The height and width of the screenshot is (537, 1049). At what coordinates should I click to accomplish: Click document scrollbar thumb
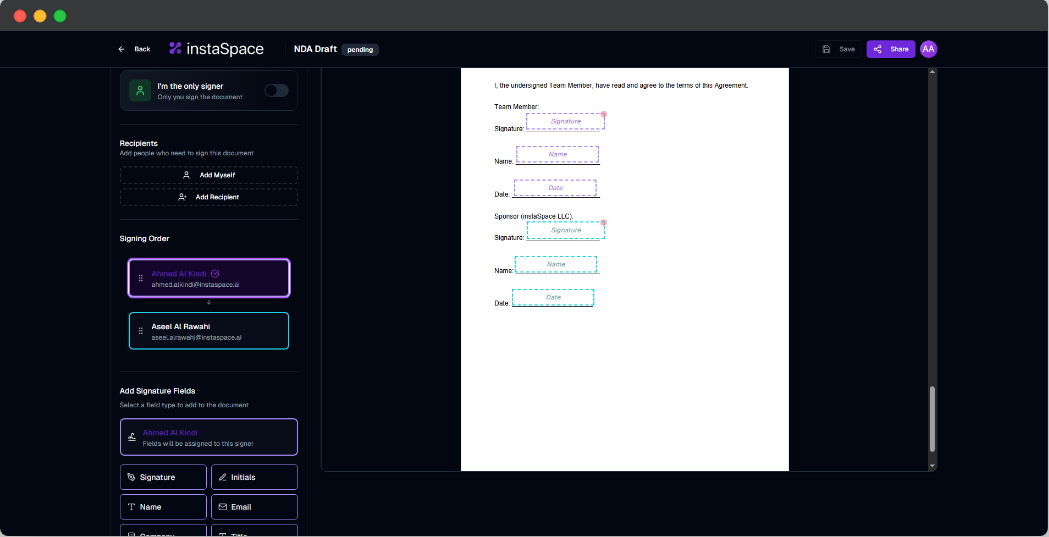coord(932,419)
